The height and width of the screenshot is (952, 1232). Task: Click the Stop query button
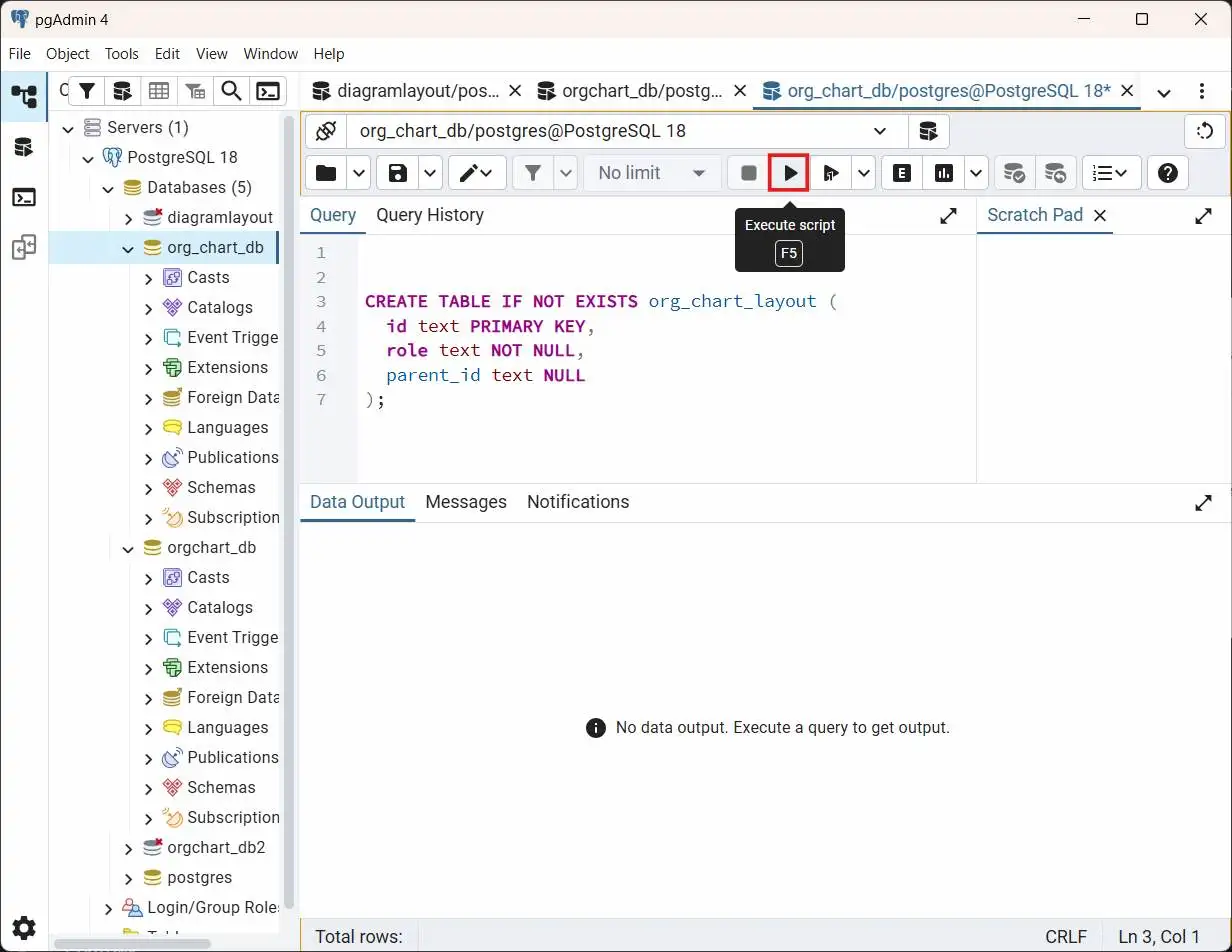[748, 173]
